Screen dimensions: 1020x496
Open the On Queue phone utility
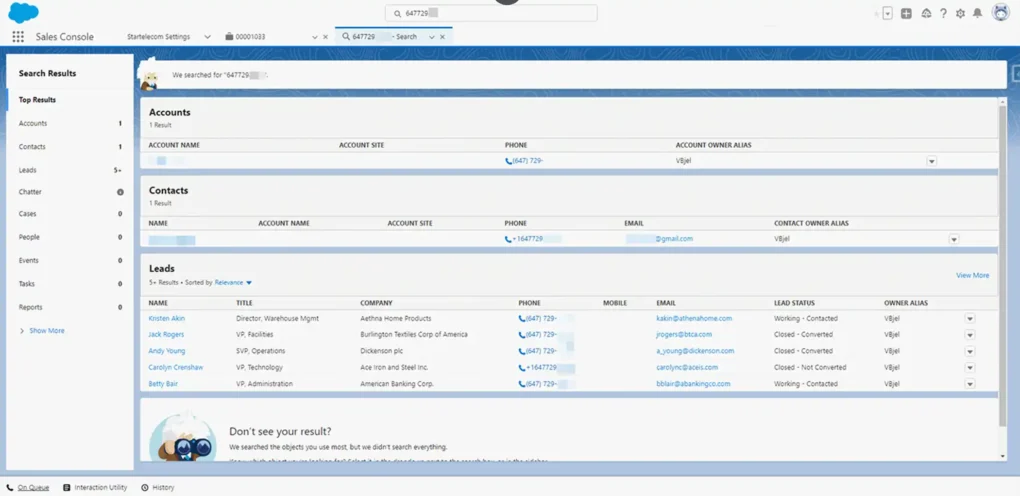(28, 488)
